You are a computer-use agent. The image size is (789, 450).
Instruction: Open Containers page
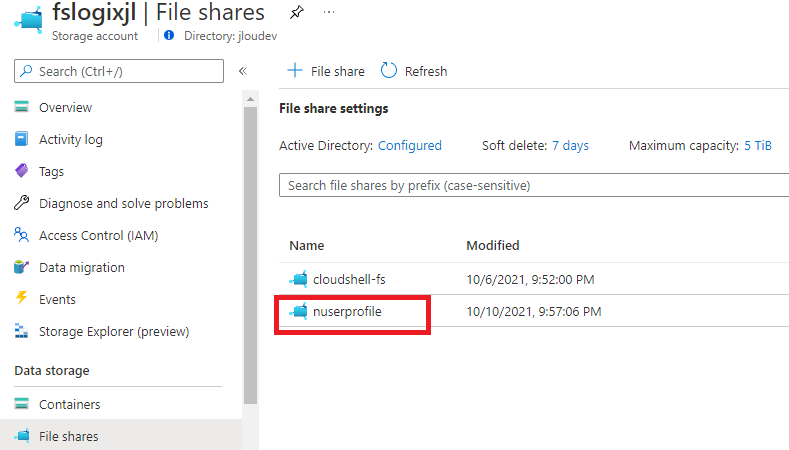70,404
